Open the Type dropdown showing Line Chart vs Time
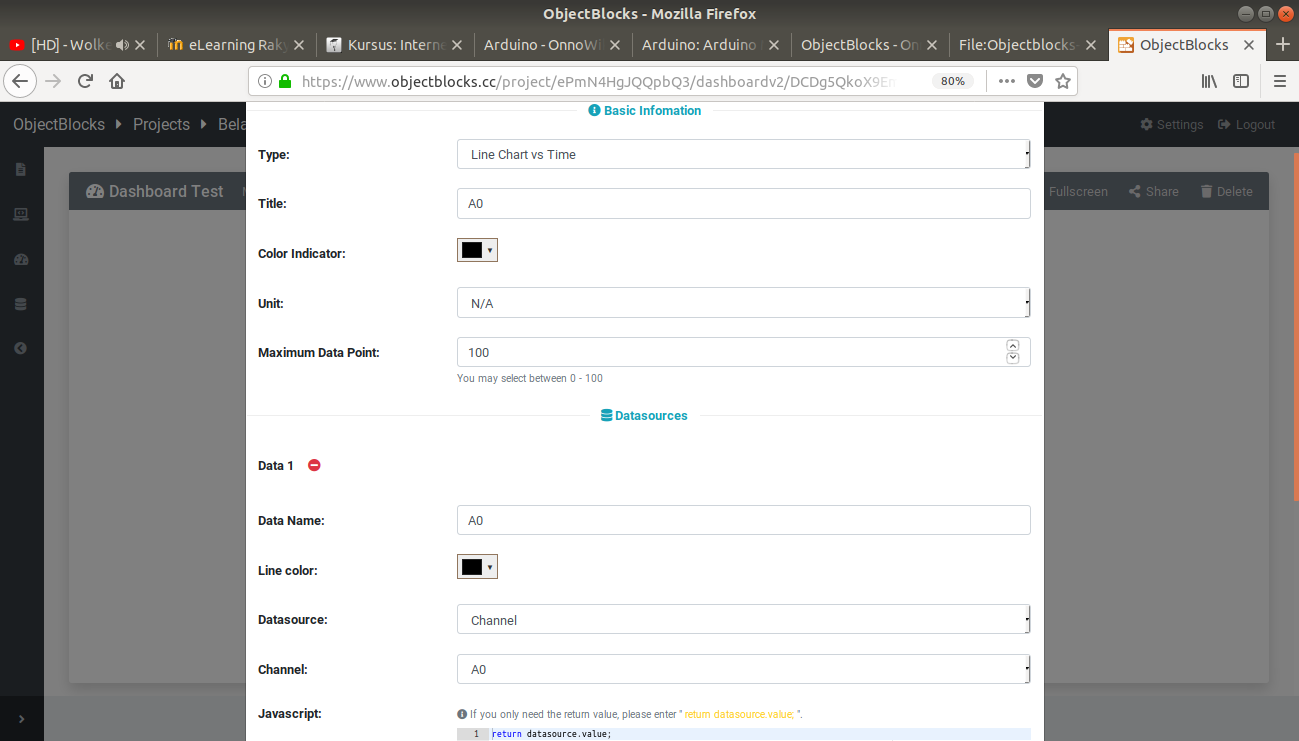This screenshot has width=1299, height=741. [x=743, y=155]
